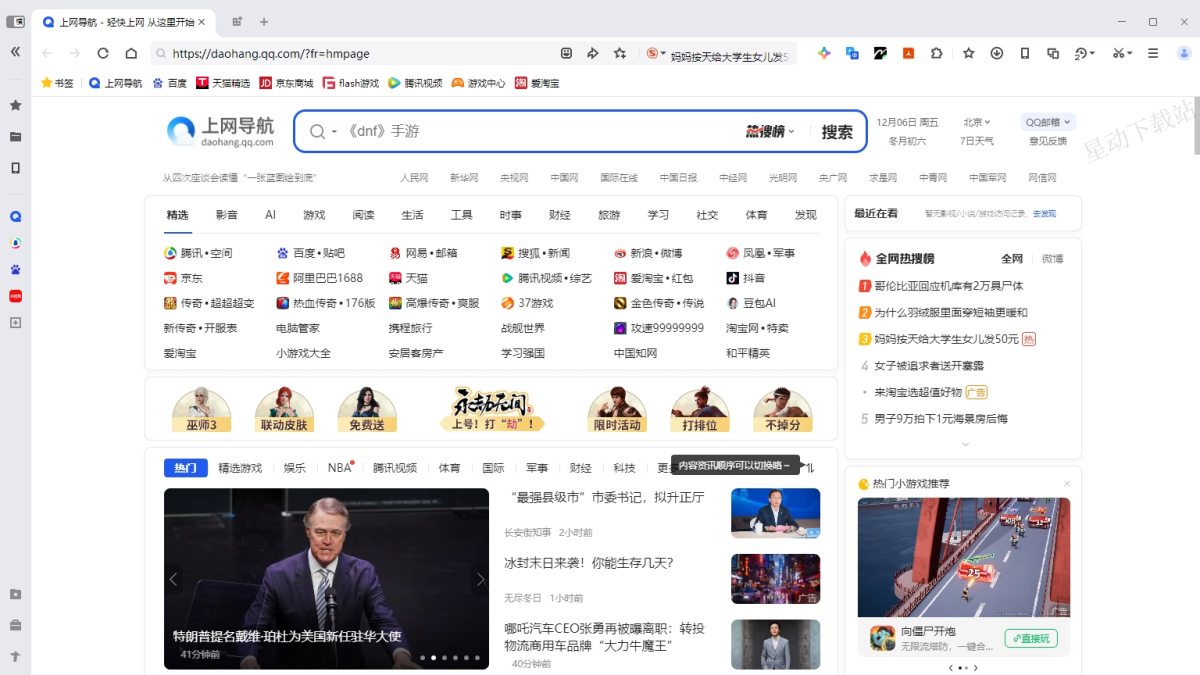Open the downloads arrow icon
The height and width of the screenshot is (675, 1200).
point(997,53)
